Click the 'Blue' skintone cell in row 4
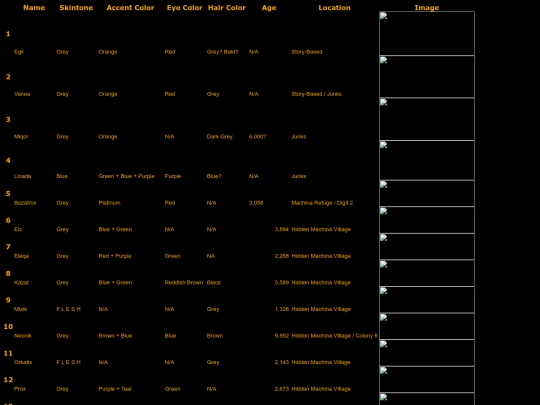Screen dimensions: 540x405 tap(62, 176)
